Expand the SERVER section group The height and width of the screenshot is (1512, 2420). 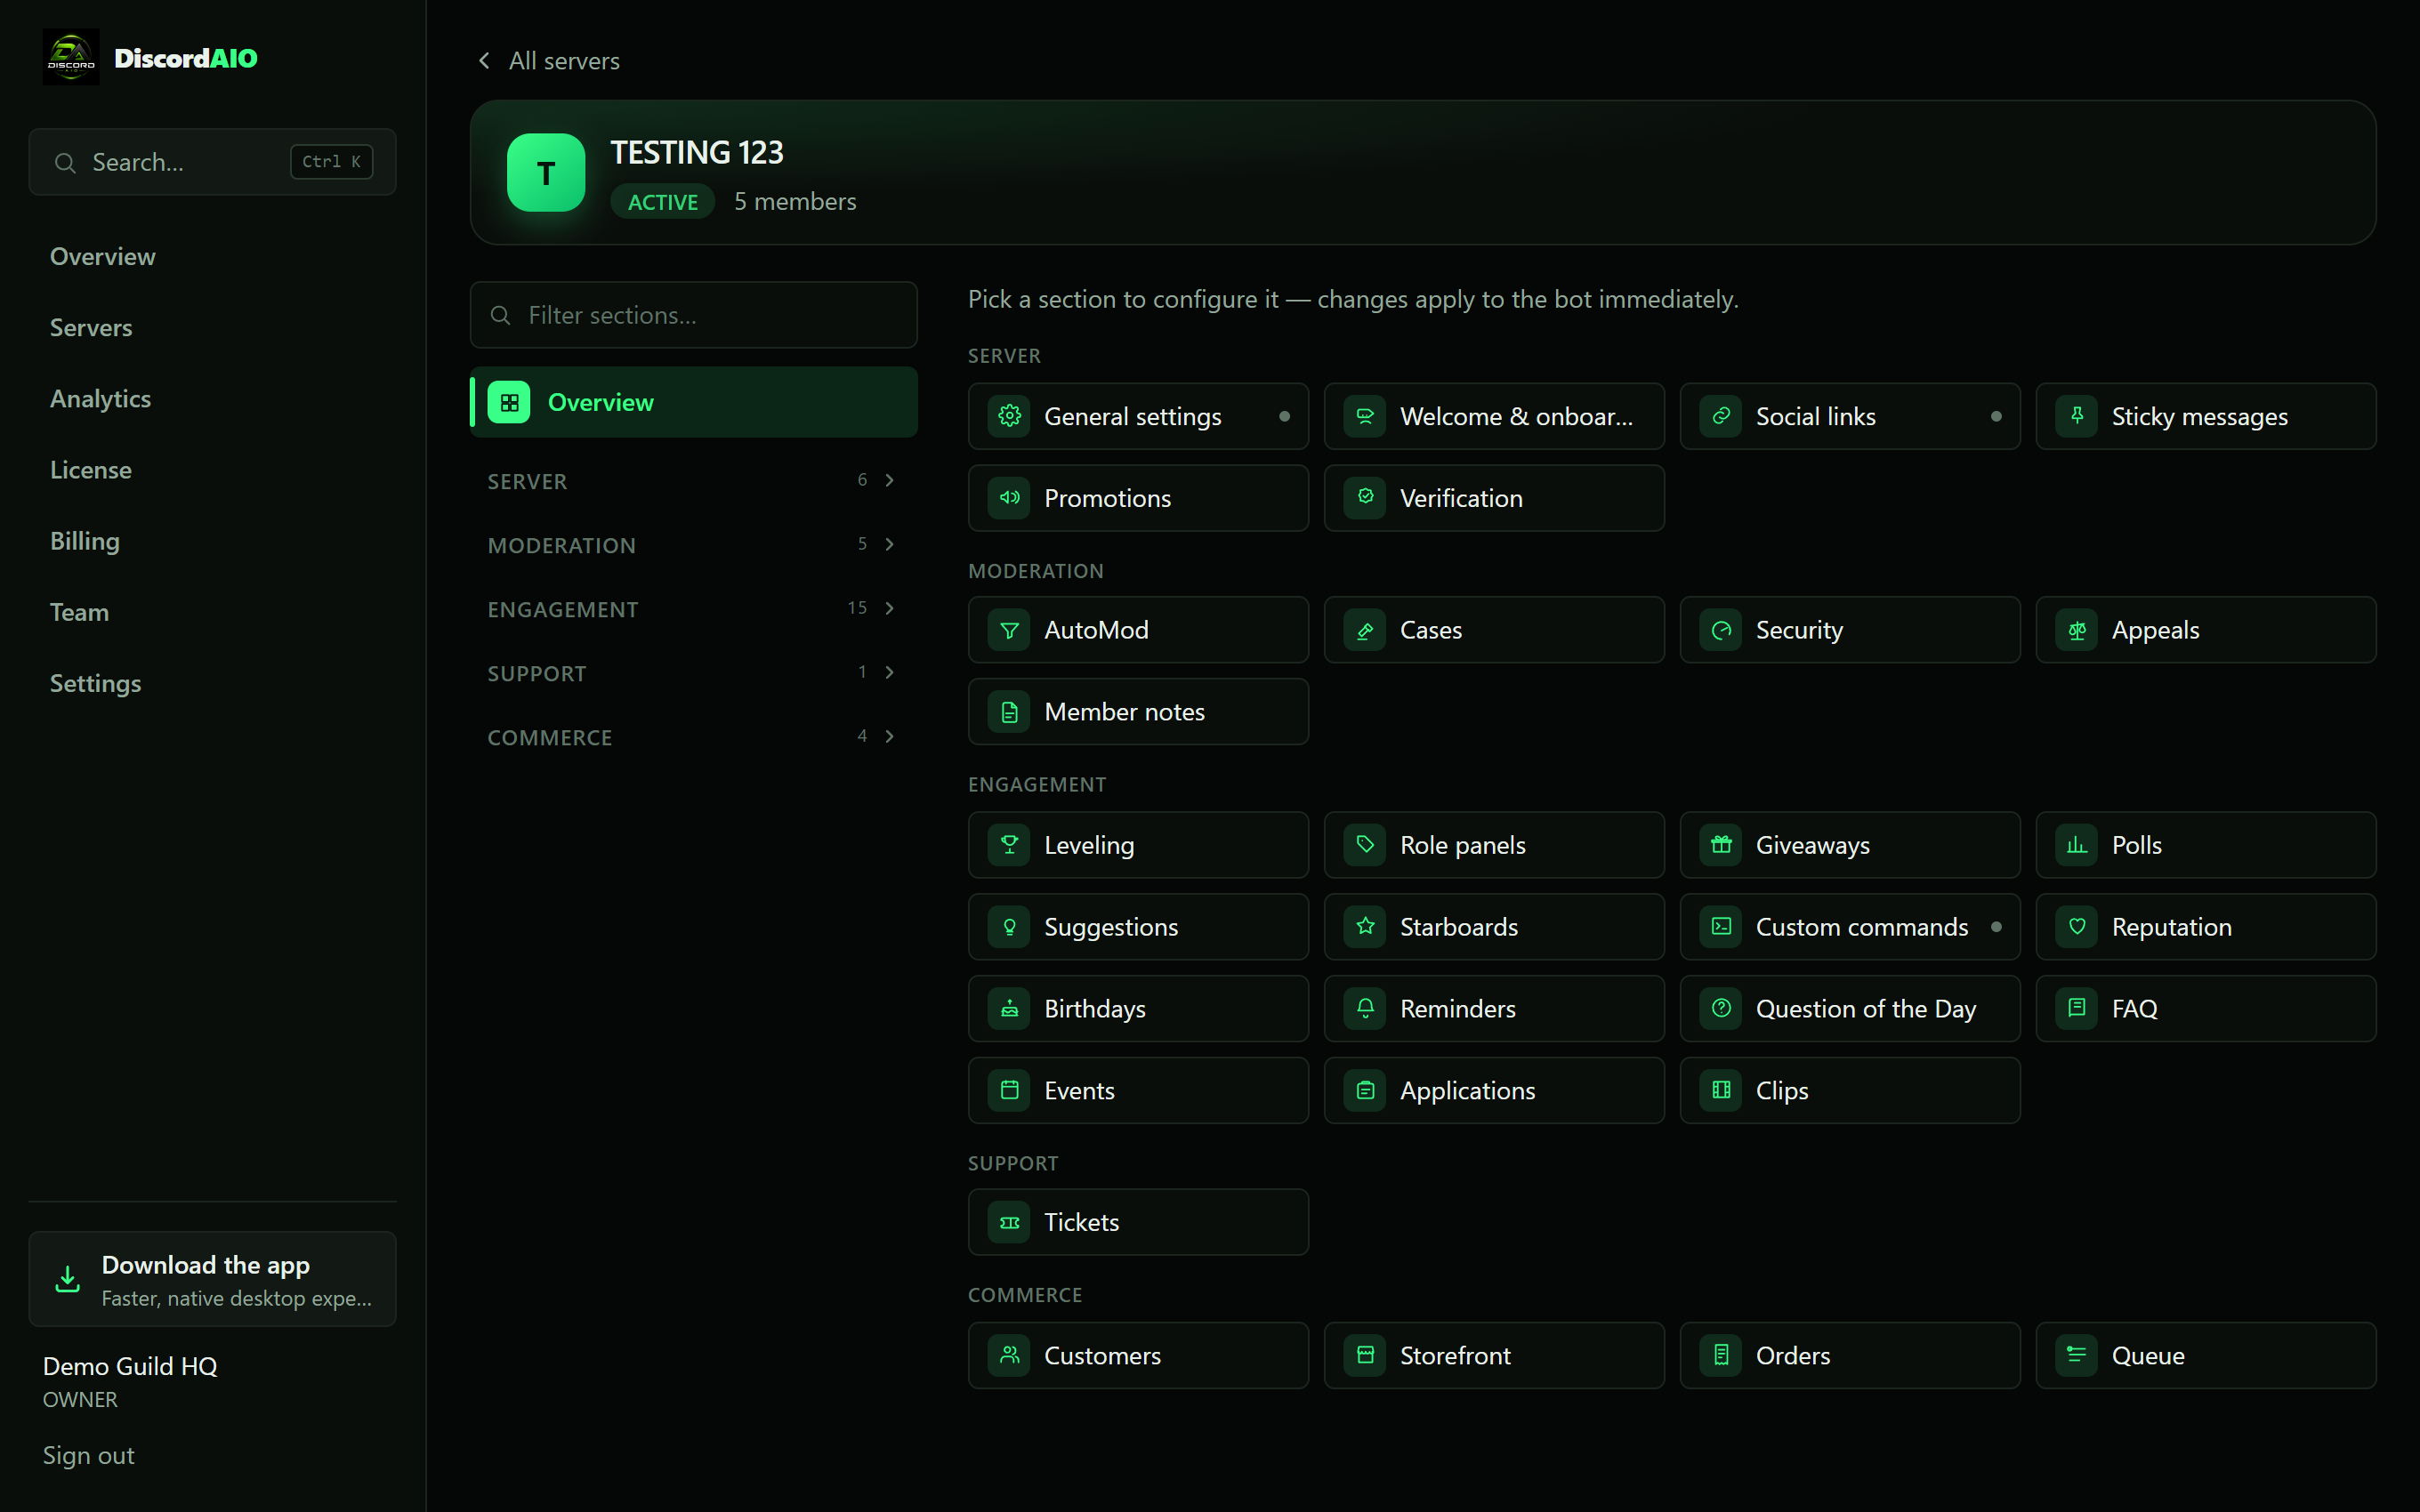pos(693,481)
